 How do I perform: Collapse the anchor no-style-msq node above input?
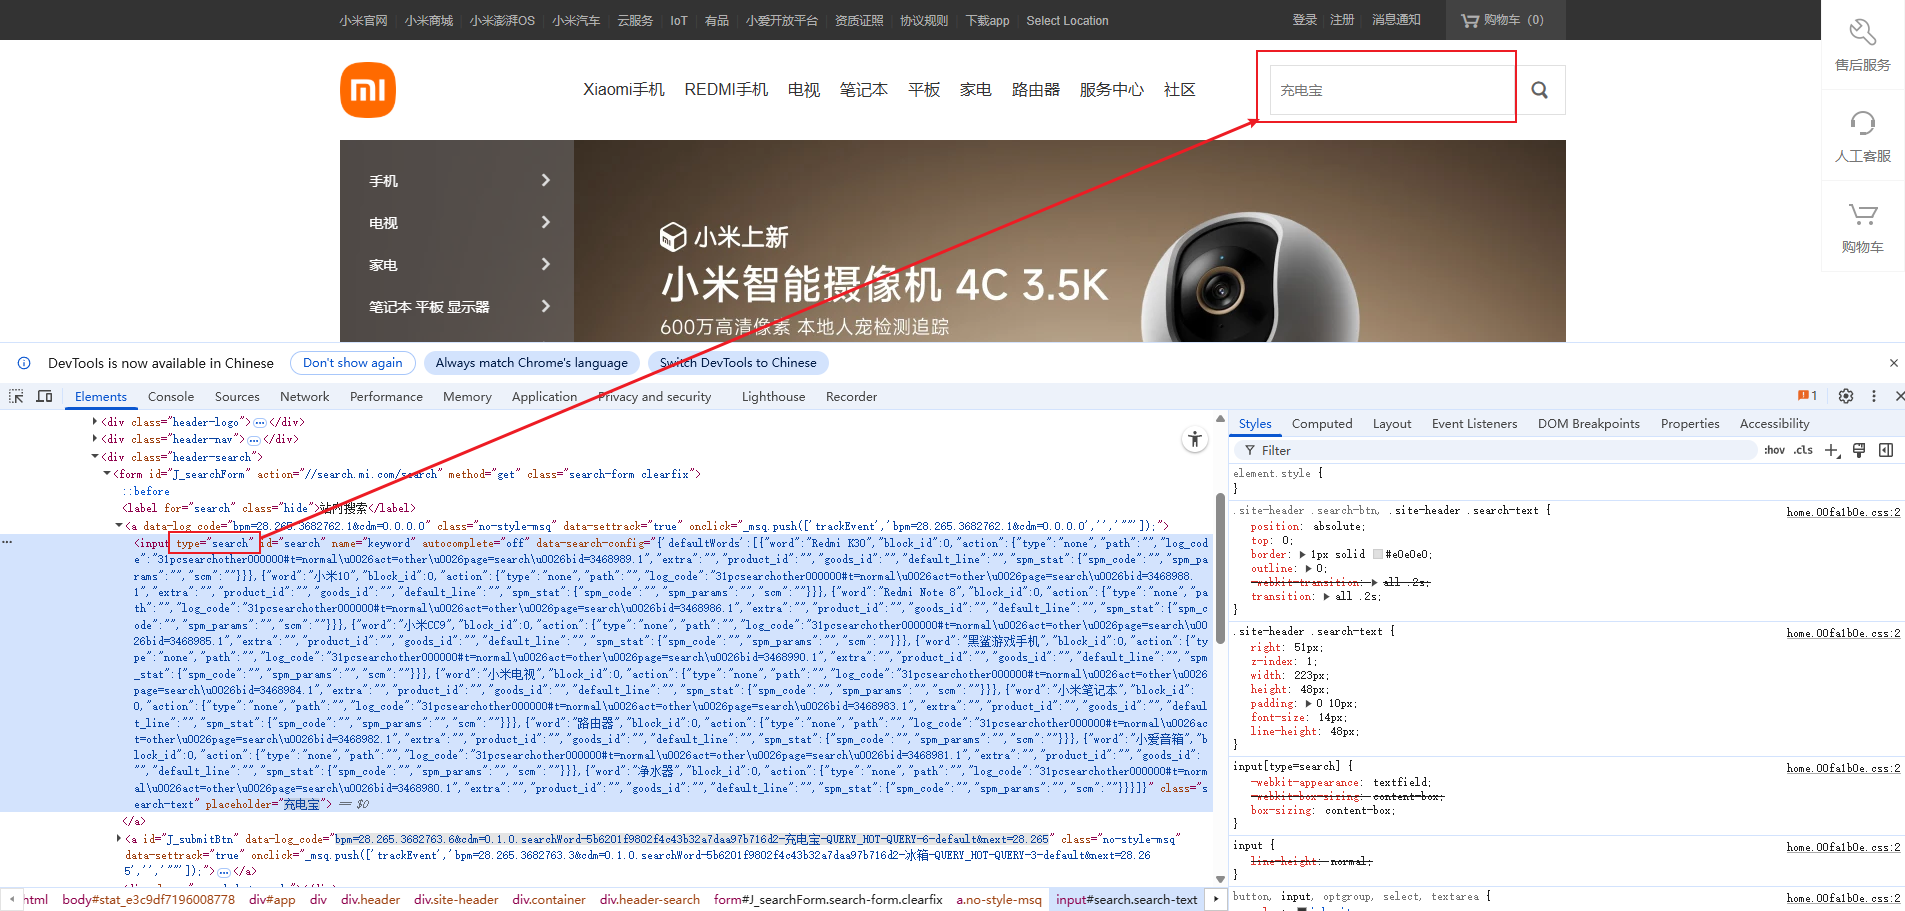pos(119,525)
